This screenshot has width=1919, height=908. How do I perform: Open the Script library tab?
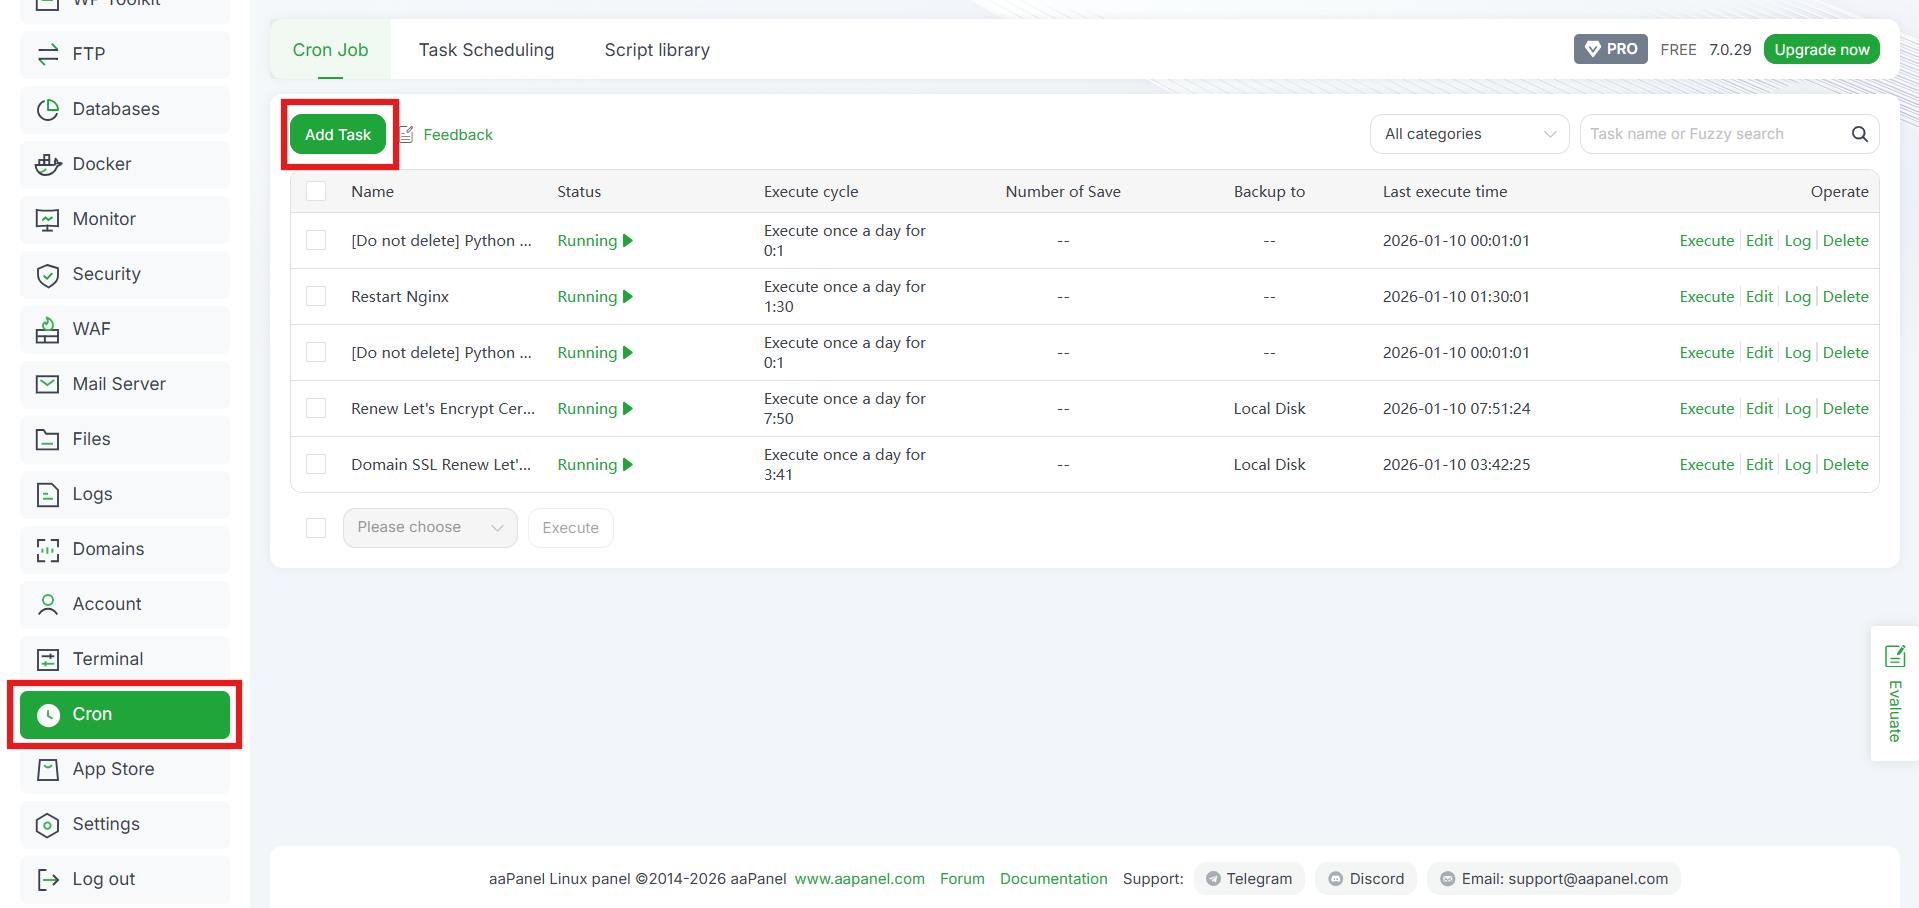pos(657,50)
